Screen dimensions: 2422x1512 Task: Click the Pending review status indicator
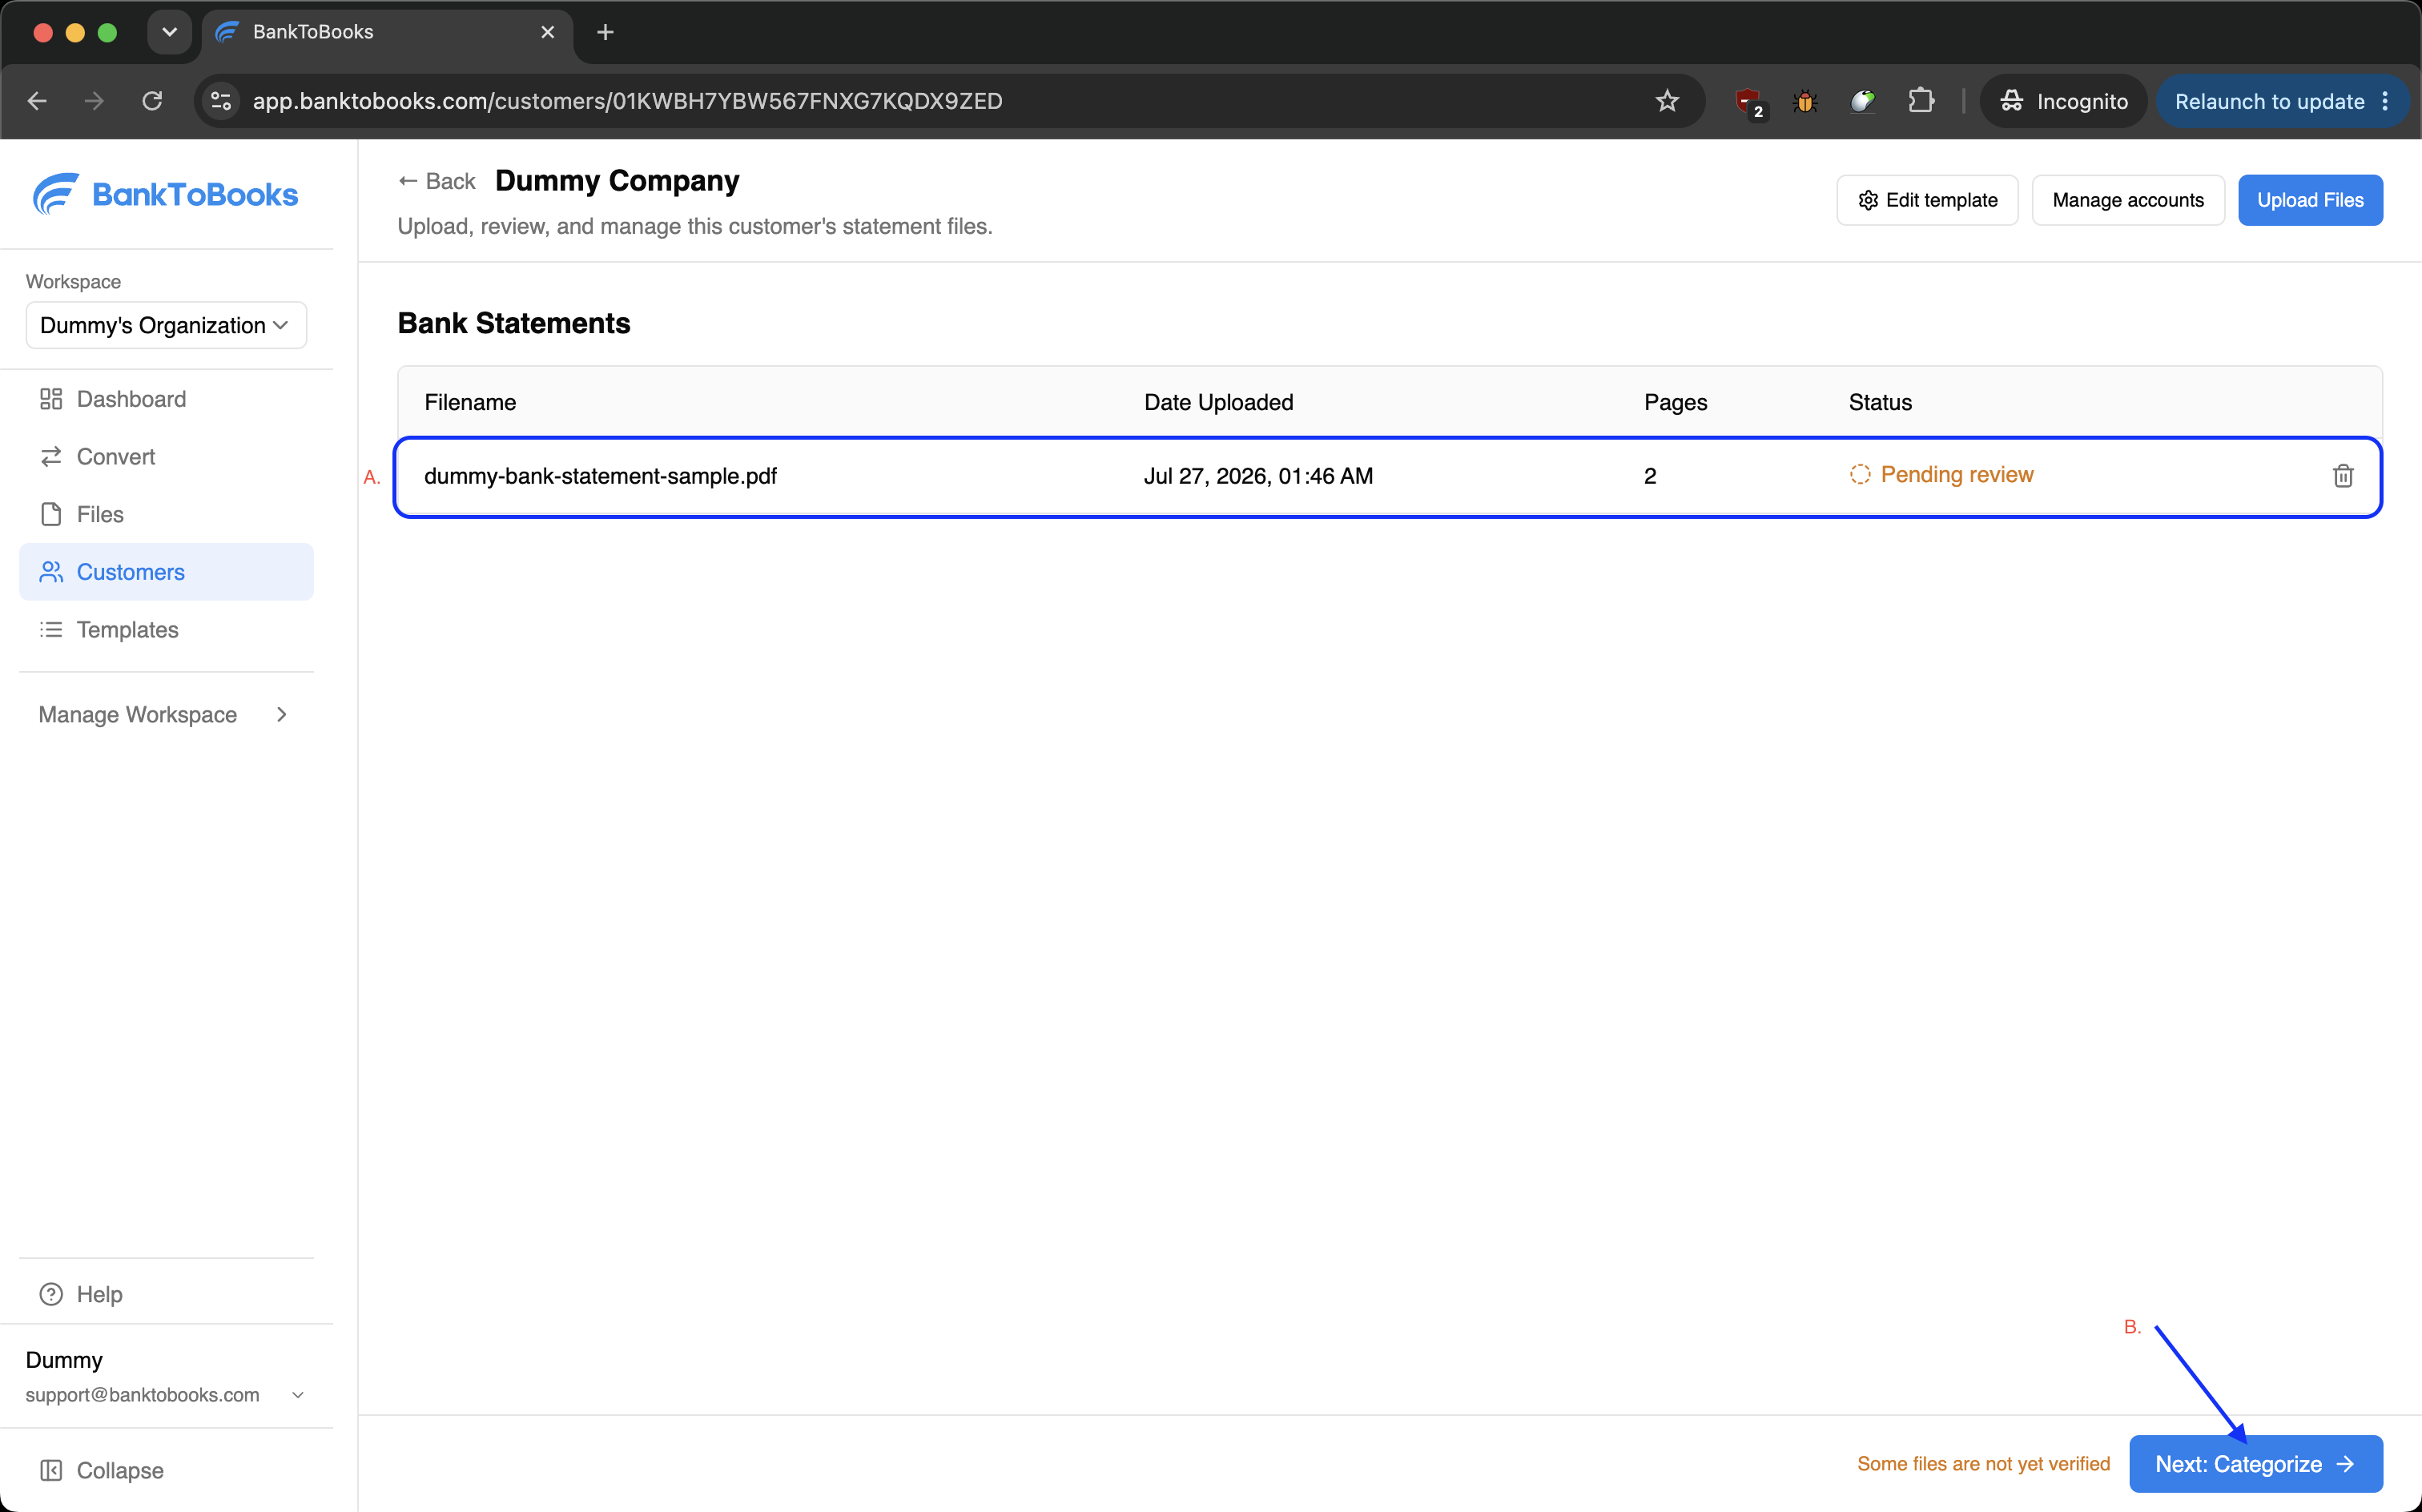pos(1941,474)
